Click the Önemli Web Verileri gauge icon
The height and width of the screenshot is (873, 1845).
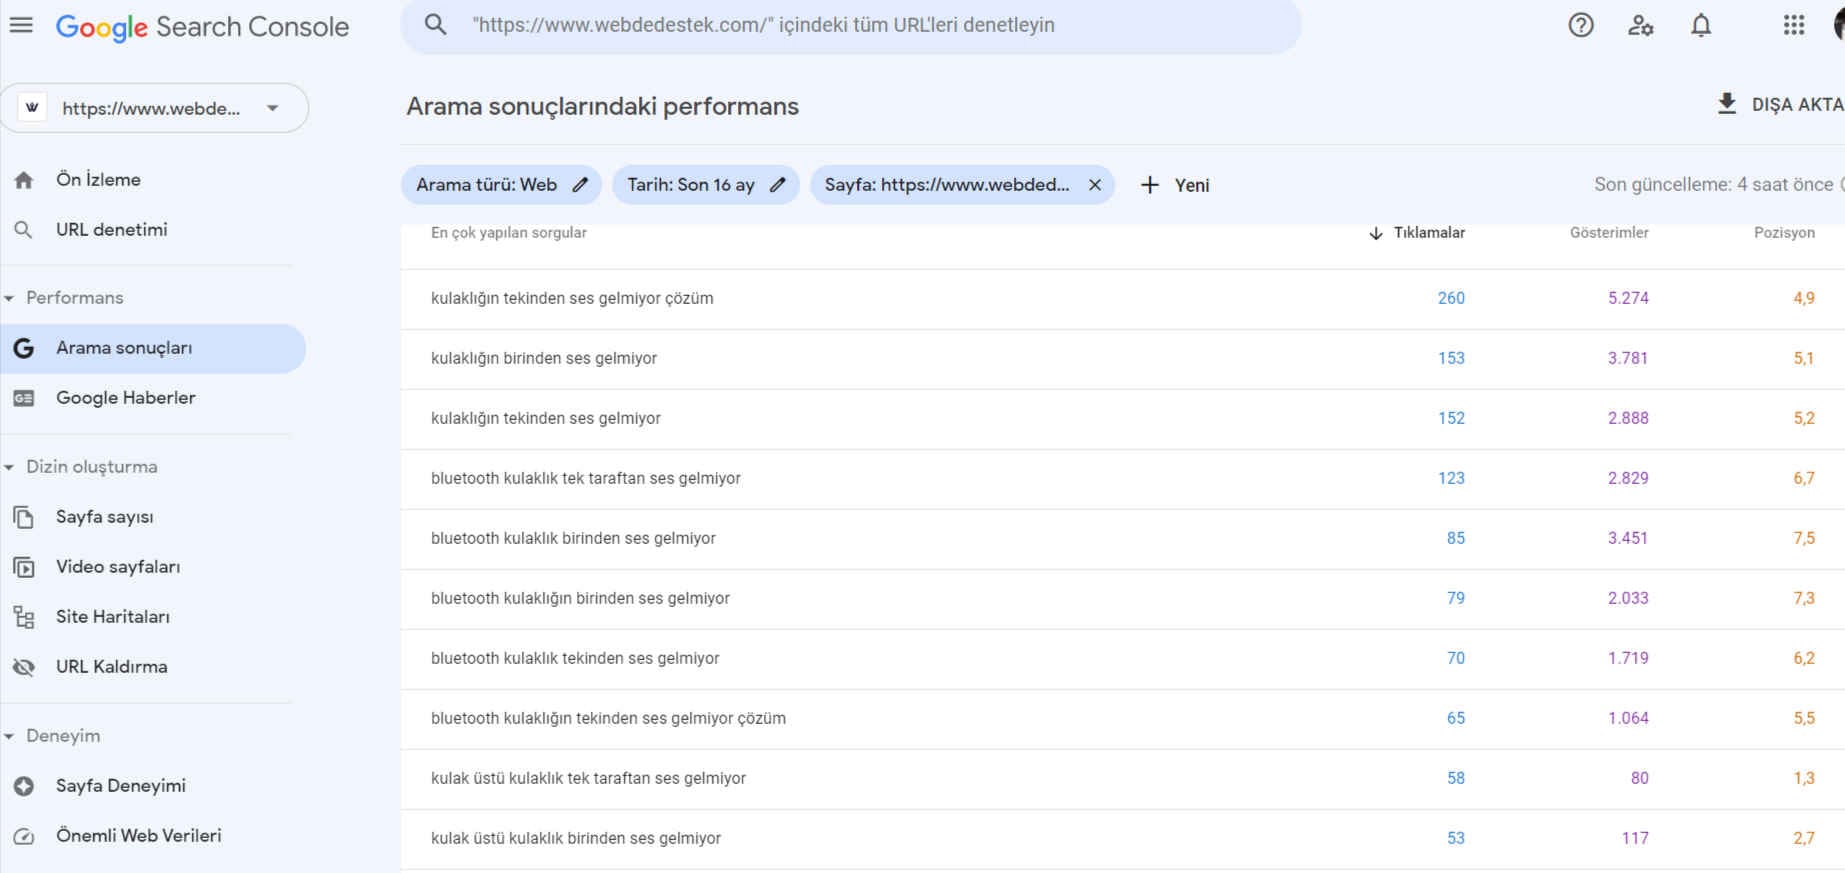[x=24, y=836]
